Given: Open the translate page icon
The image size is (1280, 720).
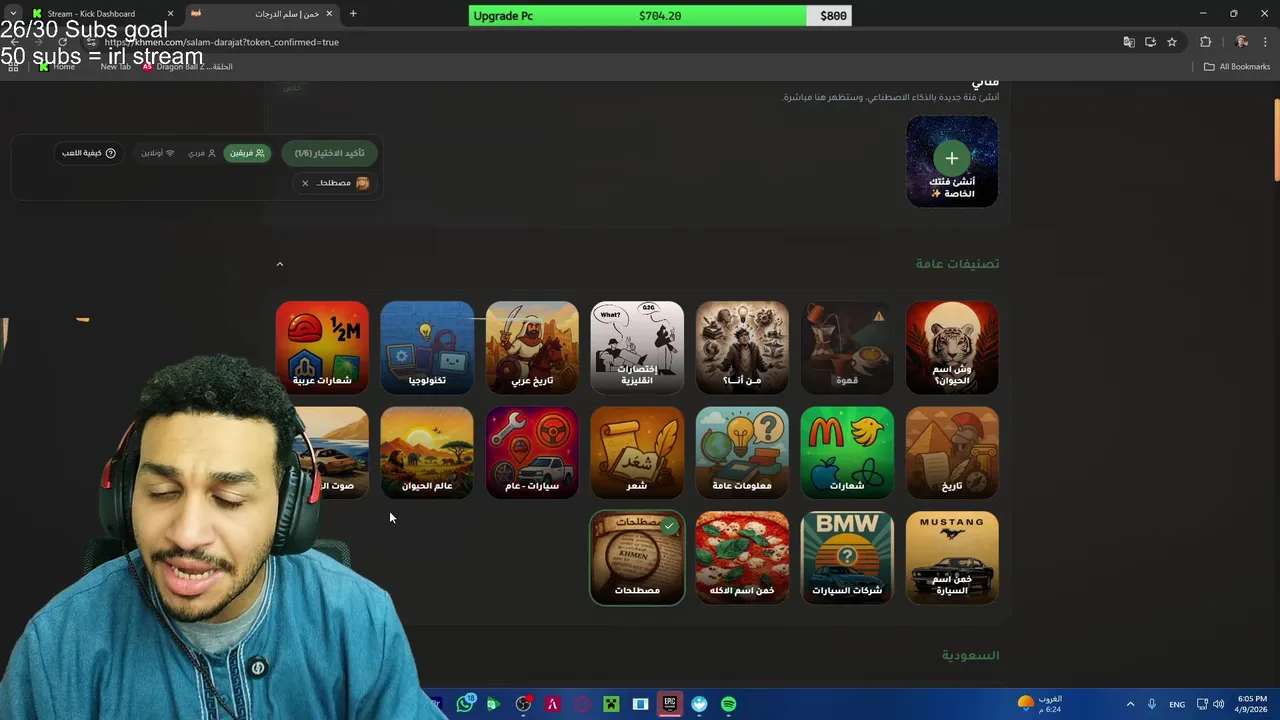Looking at the screenshot, I should point(1129,42).
